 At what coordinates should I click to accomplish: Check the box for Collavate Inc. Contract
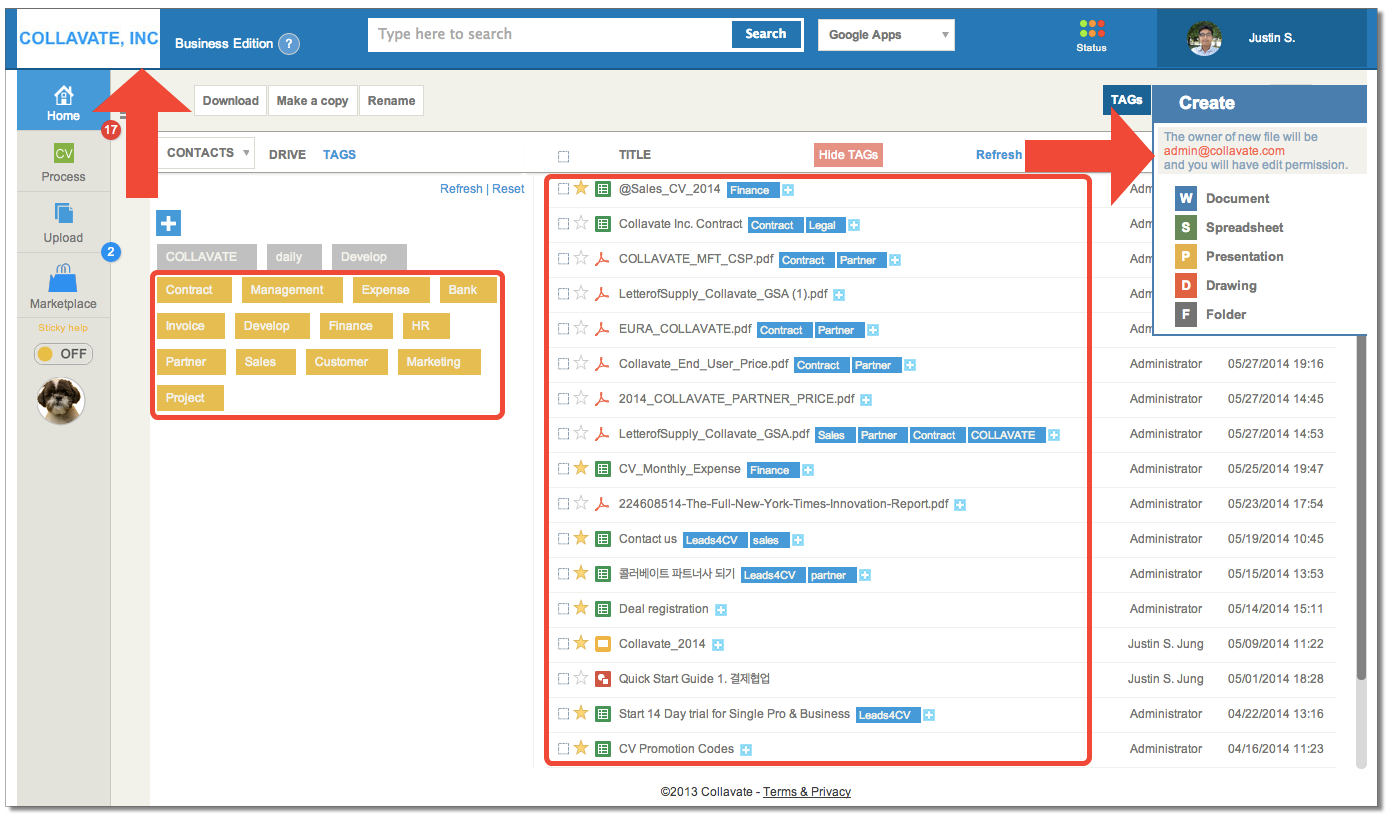point(564,224)
